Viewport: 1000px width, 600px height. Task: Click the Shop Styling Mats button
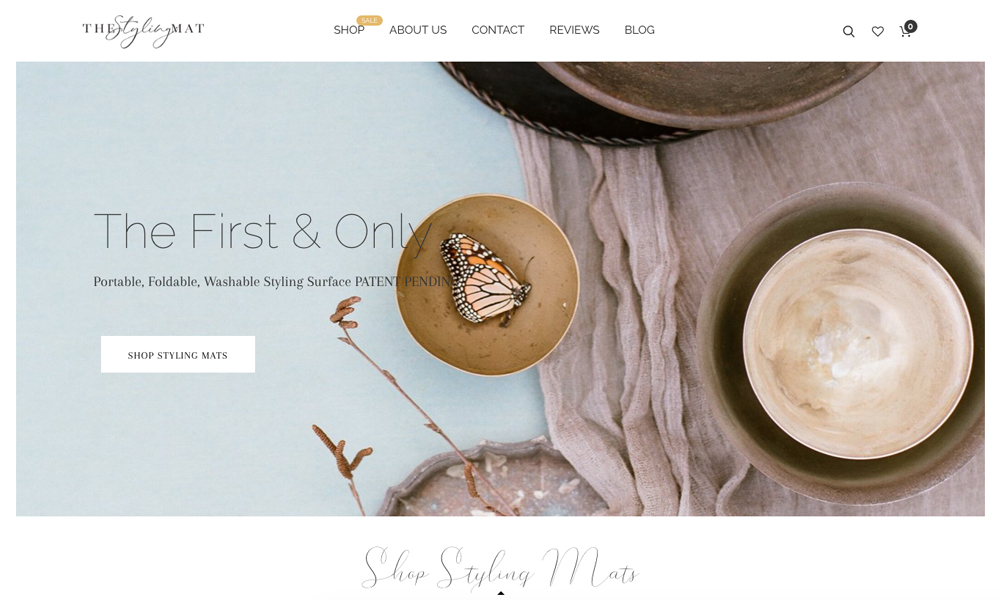[x=178, y=355]
